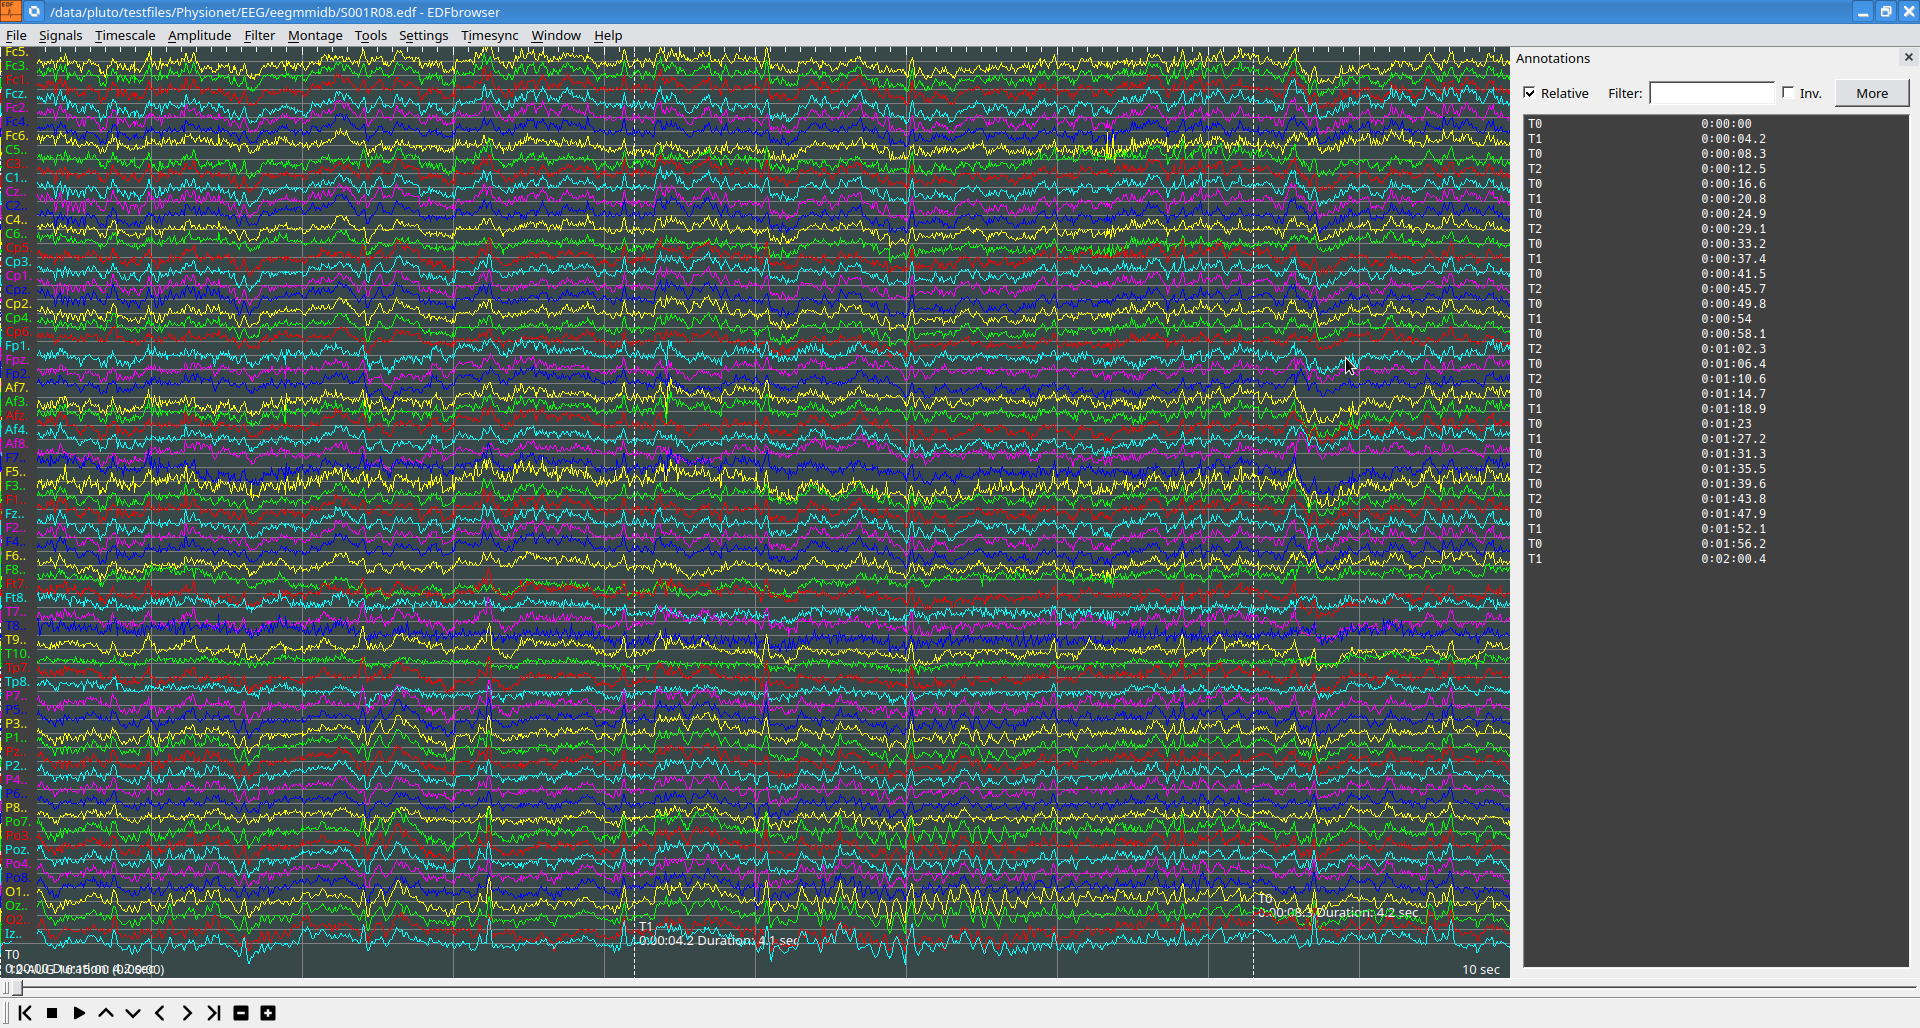Zoom in using the plus icon
Viewport: 1920px width, 1028px height.
click(x=267, y=1013)
